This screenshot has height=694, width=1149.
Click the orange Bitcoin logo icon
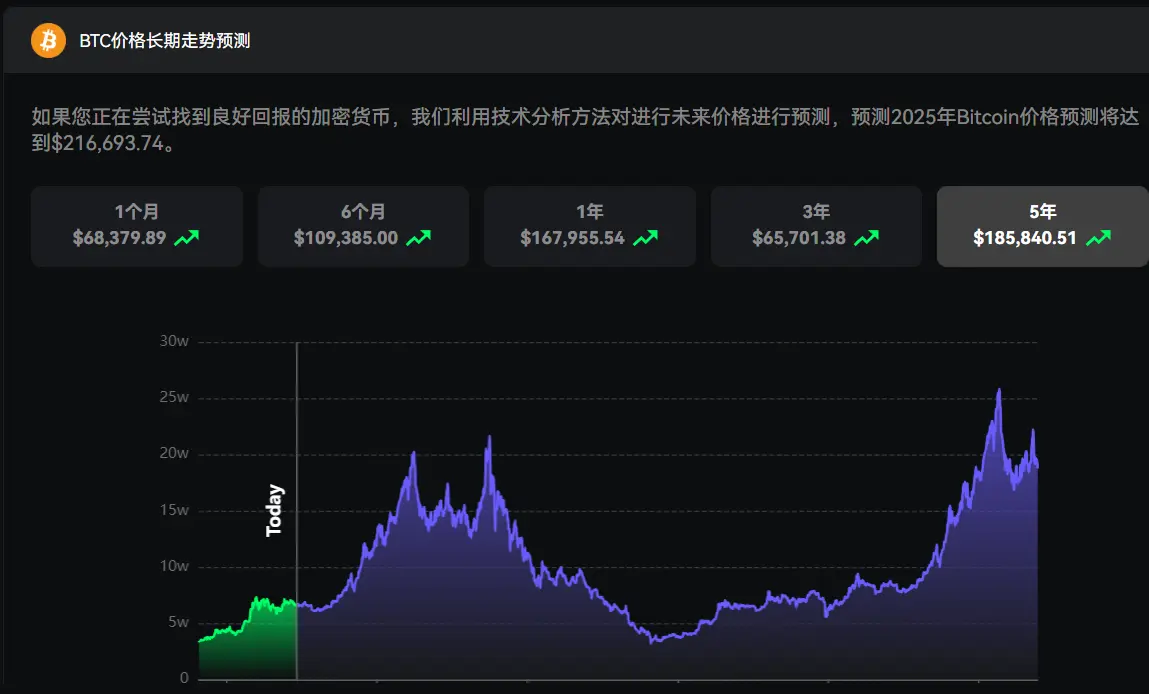coord(48,40)
